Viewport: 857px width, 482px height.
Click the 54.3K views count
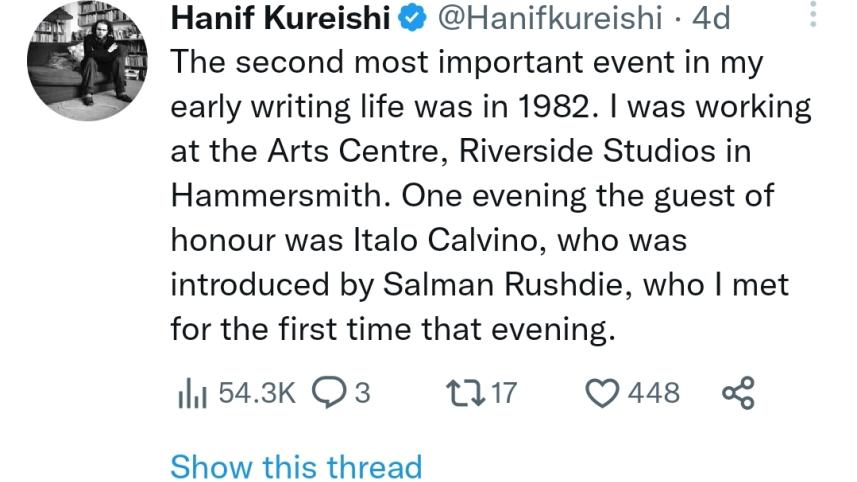tap(257, 393)
